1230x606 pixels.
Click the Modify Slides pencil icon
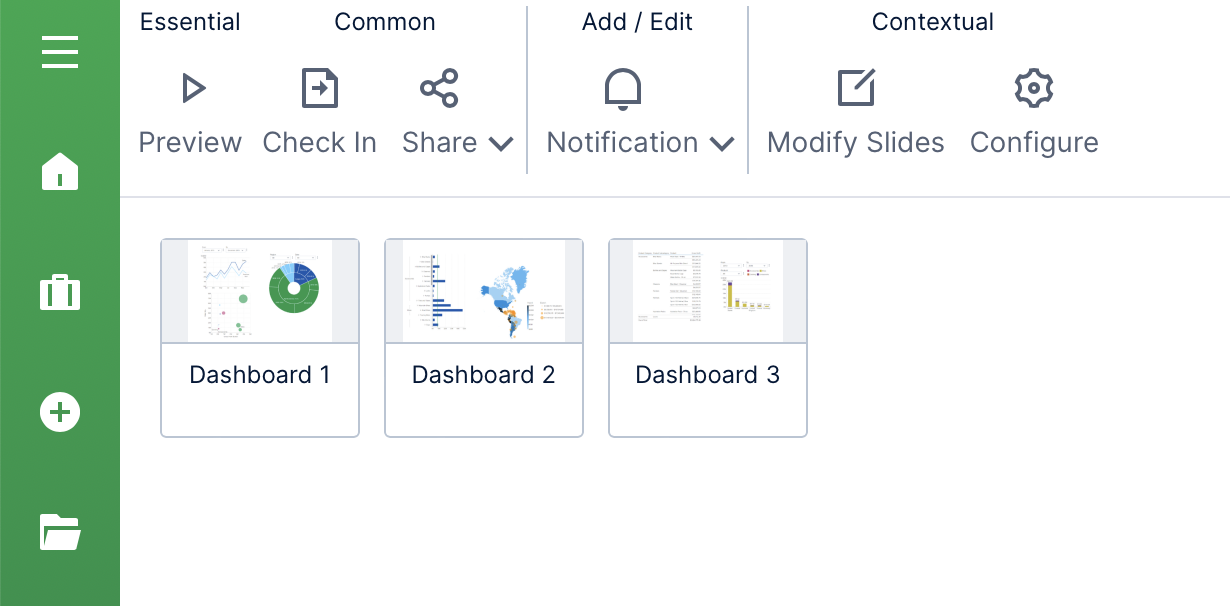(856, 89)
